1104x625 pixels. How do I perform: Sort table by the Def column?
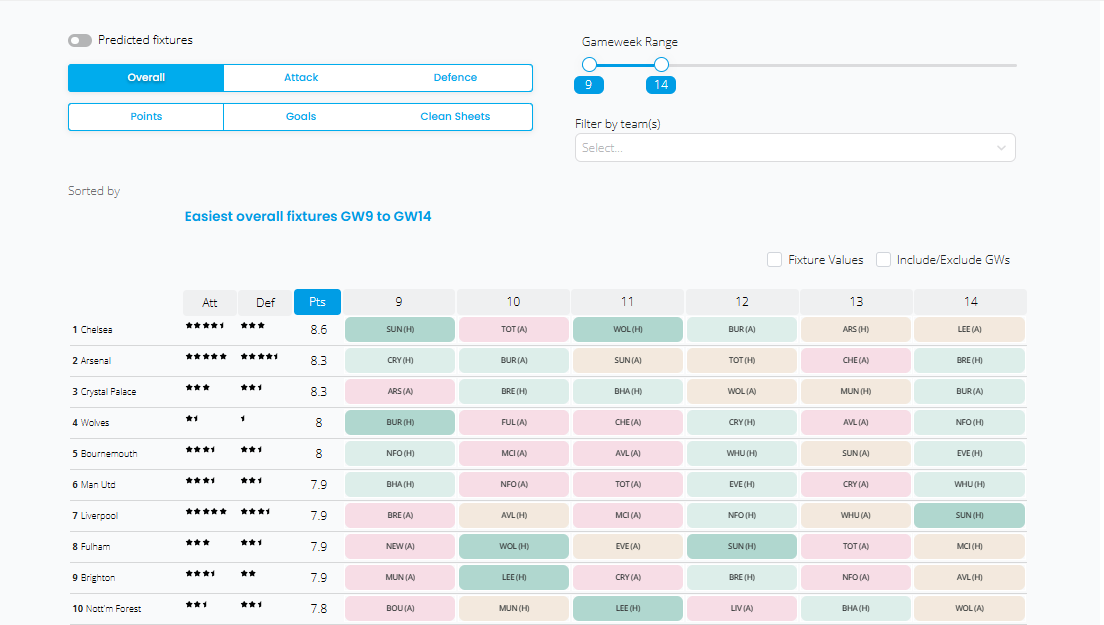coord(265,303)
